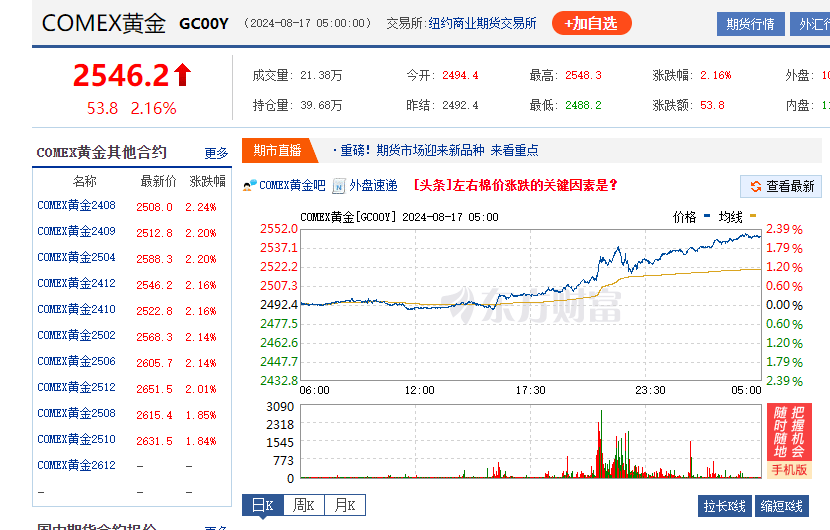This screenshot has width=830, height=530.
Task: Open the COMEX黄金2612 contract
Action: (x=76, y=465)
